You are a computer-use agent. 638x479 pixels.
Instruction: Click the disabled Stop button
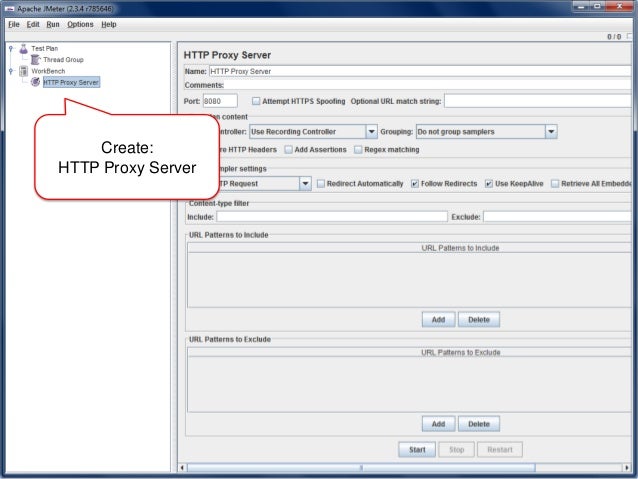coord(457,450)
